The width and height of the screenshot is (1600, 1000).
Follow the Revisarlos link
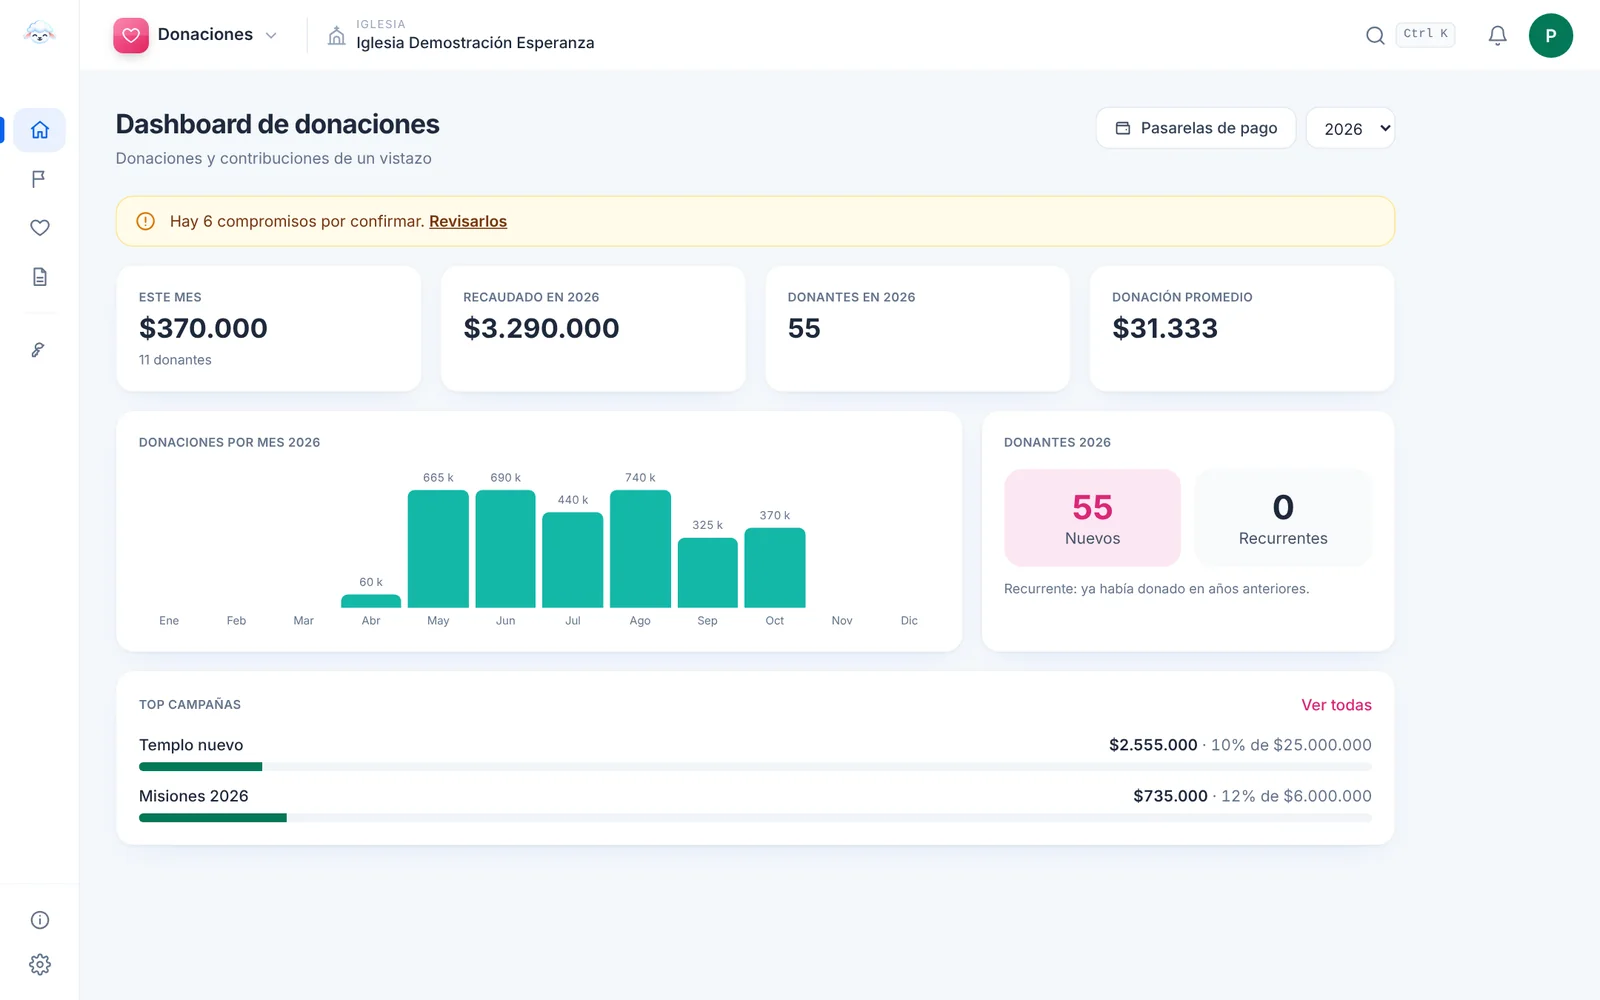[468, 221]
